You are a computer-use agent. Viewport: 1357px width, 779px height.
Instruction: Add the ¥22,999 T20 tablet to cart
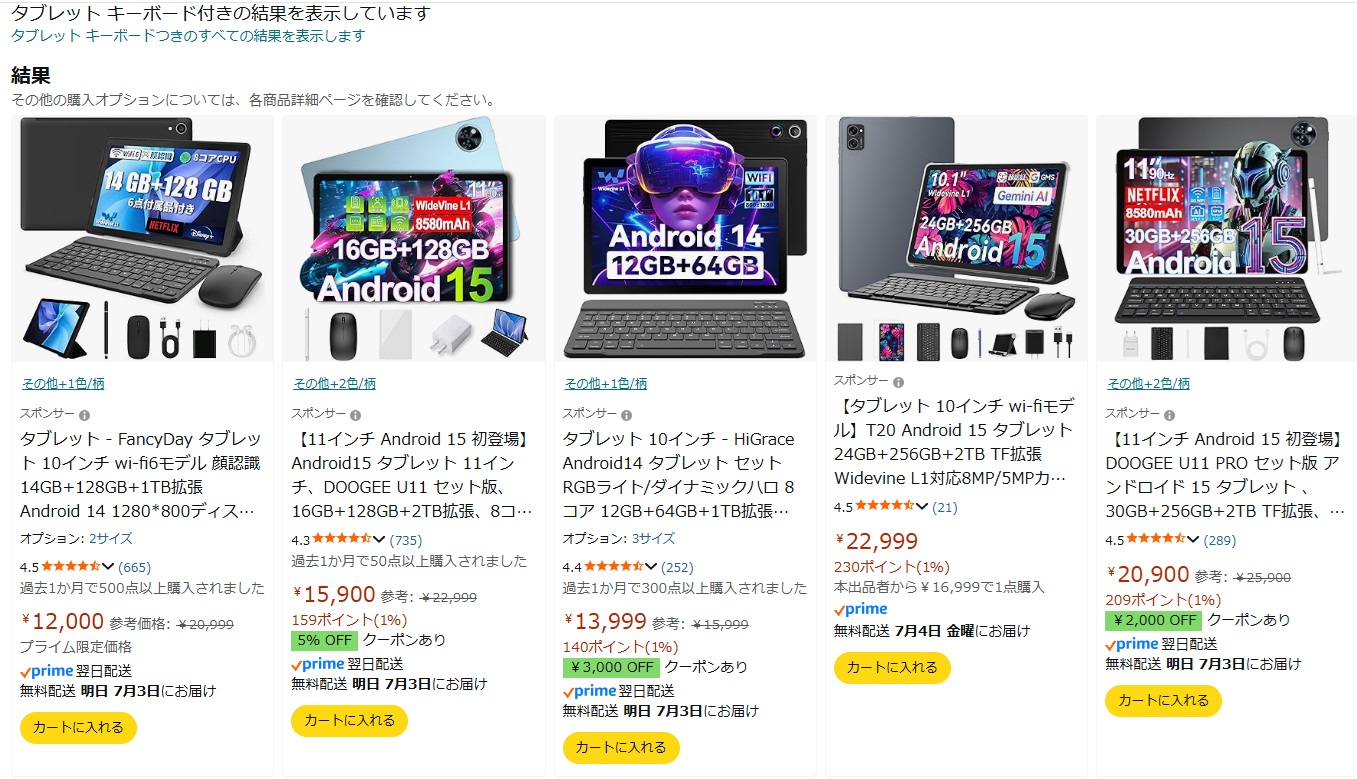(x=892, y=667)
